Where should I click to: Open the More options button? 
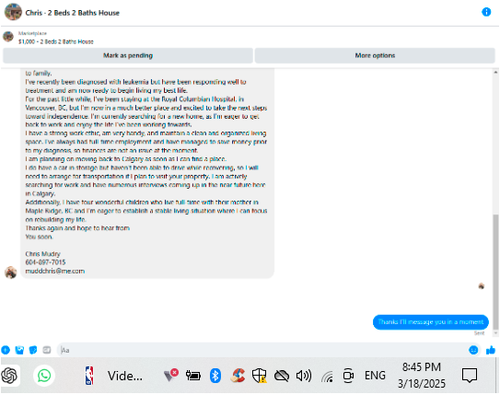[x=375, y=56]
